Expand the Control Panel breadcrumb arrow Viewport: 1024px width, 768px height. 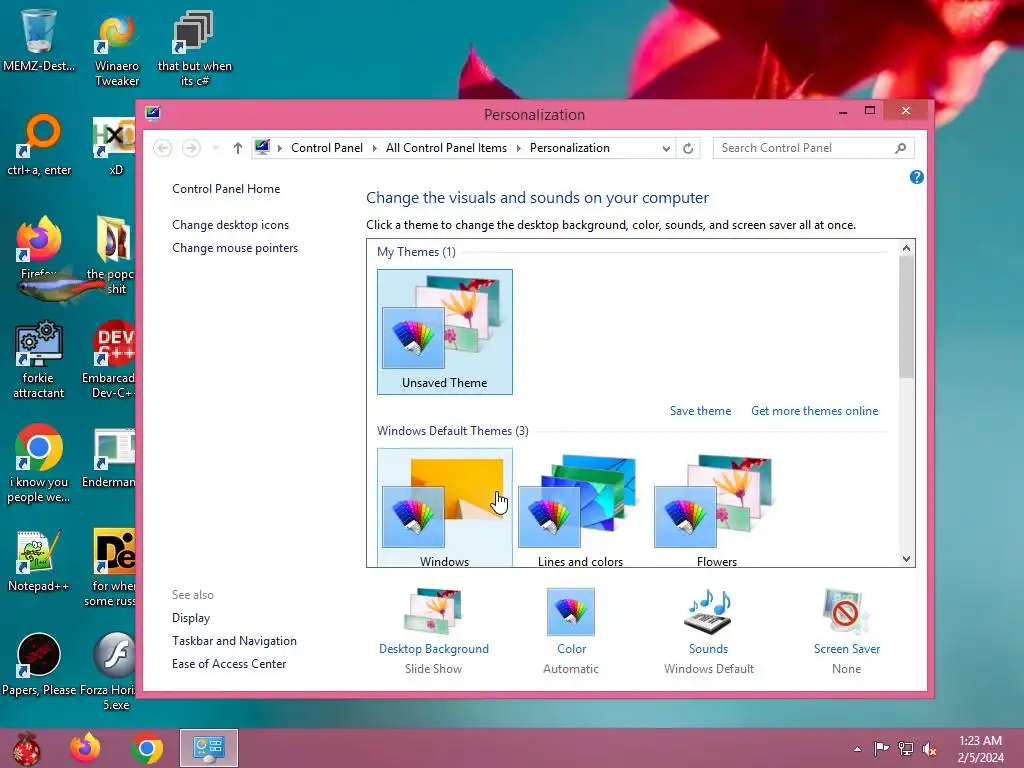(375, 148)
